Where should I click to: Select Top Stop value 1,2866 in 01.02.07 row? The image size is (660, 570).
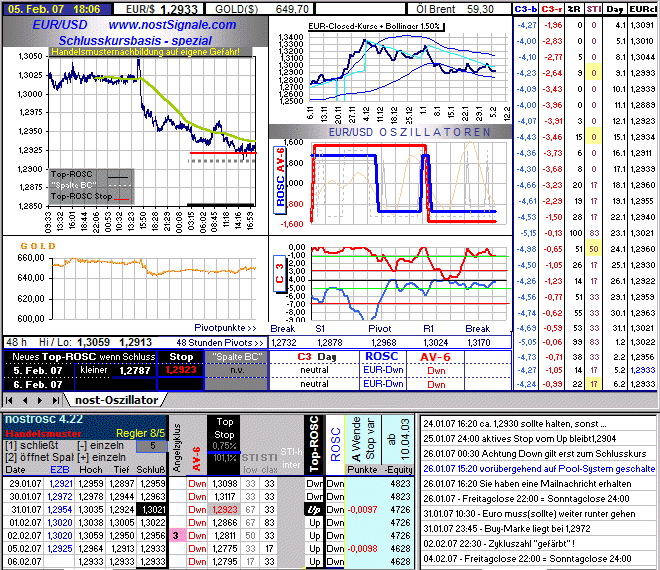click(224, 523)
